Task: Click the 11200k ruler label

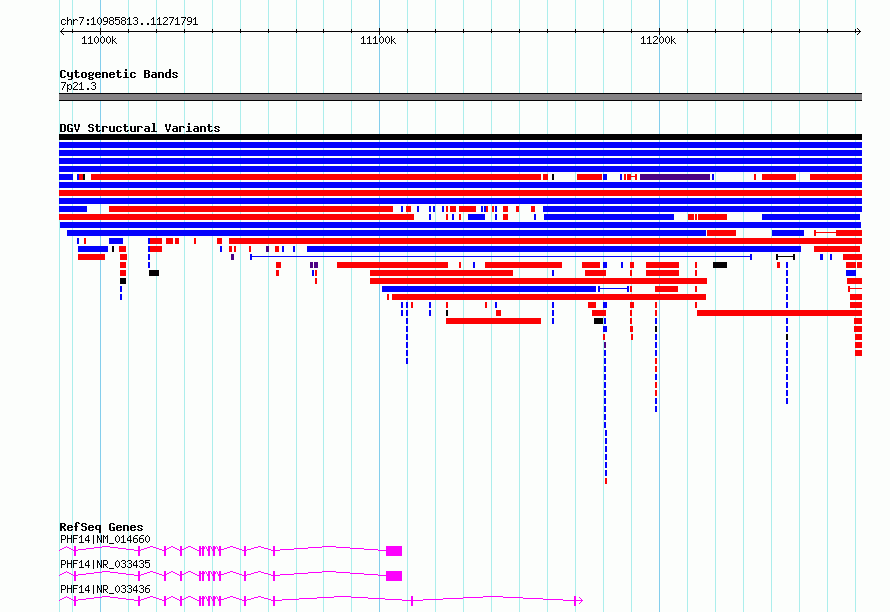Action: (x=658, y=41)
